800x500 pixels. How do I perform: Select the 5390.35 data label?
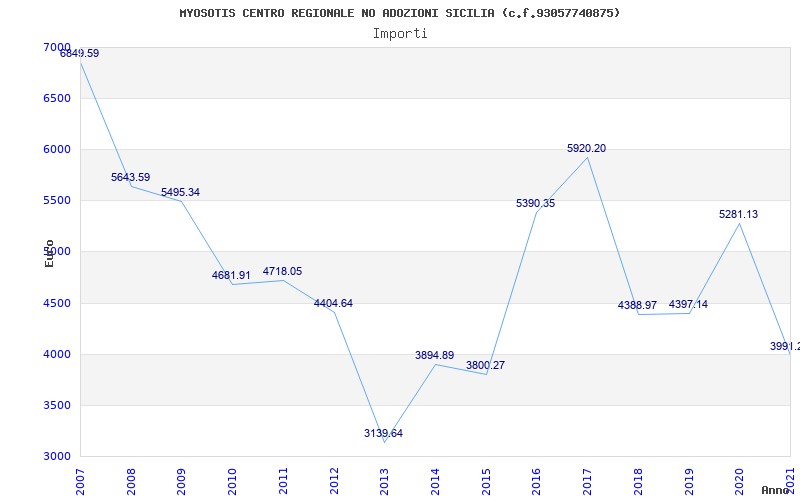(536, 204)
